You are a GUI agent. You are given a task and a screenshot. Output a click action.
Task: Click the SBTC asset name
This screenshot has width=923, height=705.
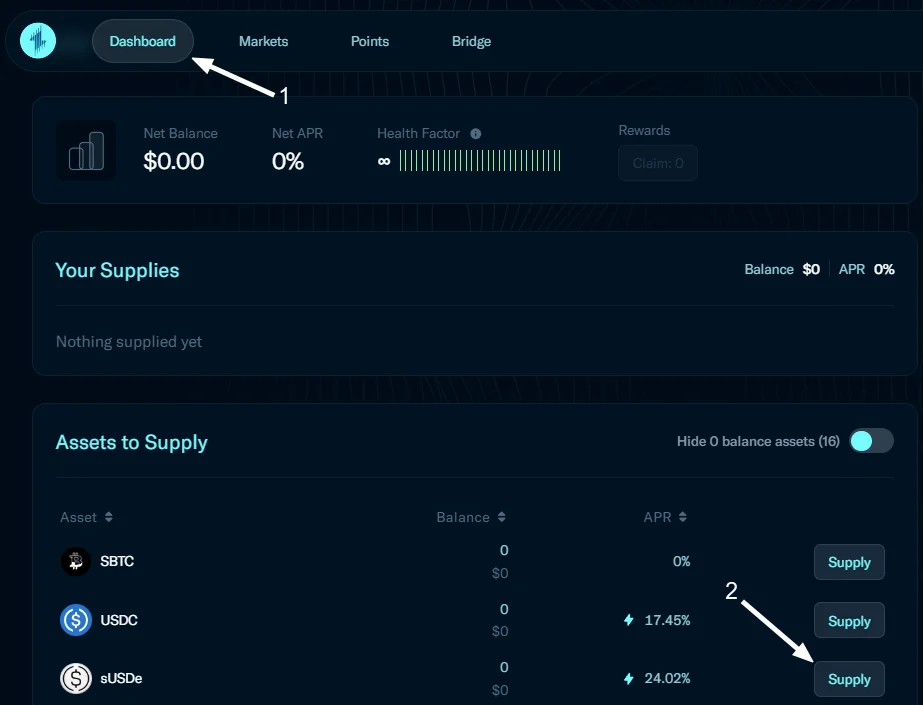117,561
